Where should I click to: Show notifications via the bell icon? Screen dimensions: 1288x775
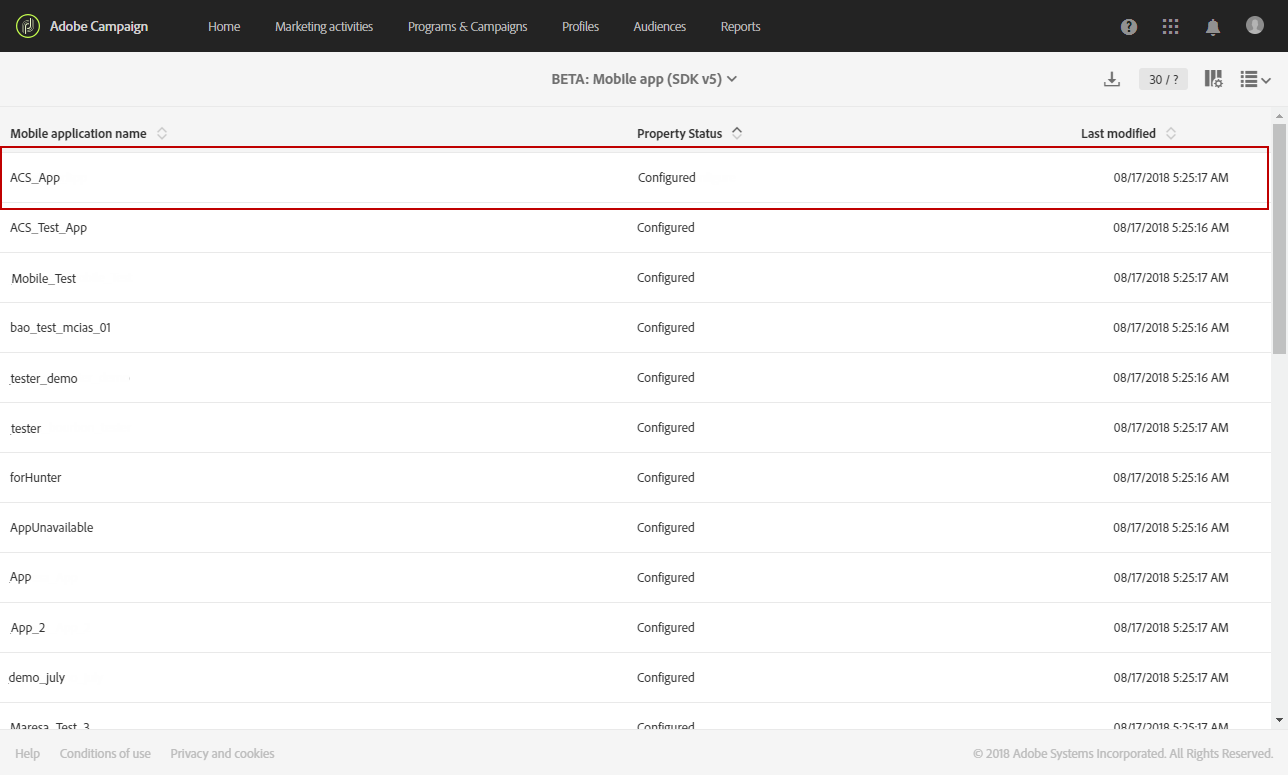[1213, 27]
